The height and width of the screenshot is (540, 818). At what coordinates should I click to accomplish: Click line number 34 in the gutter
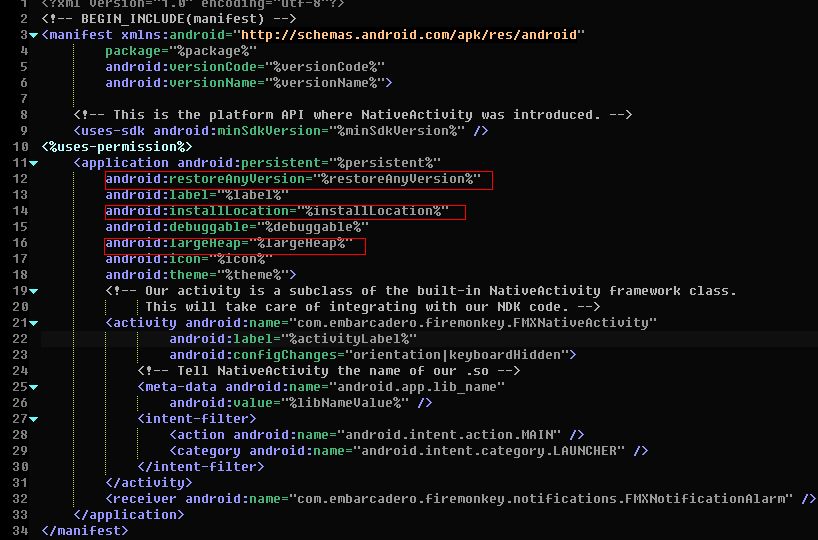(x=21, y=531)
